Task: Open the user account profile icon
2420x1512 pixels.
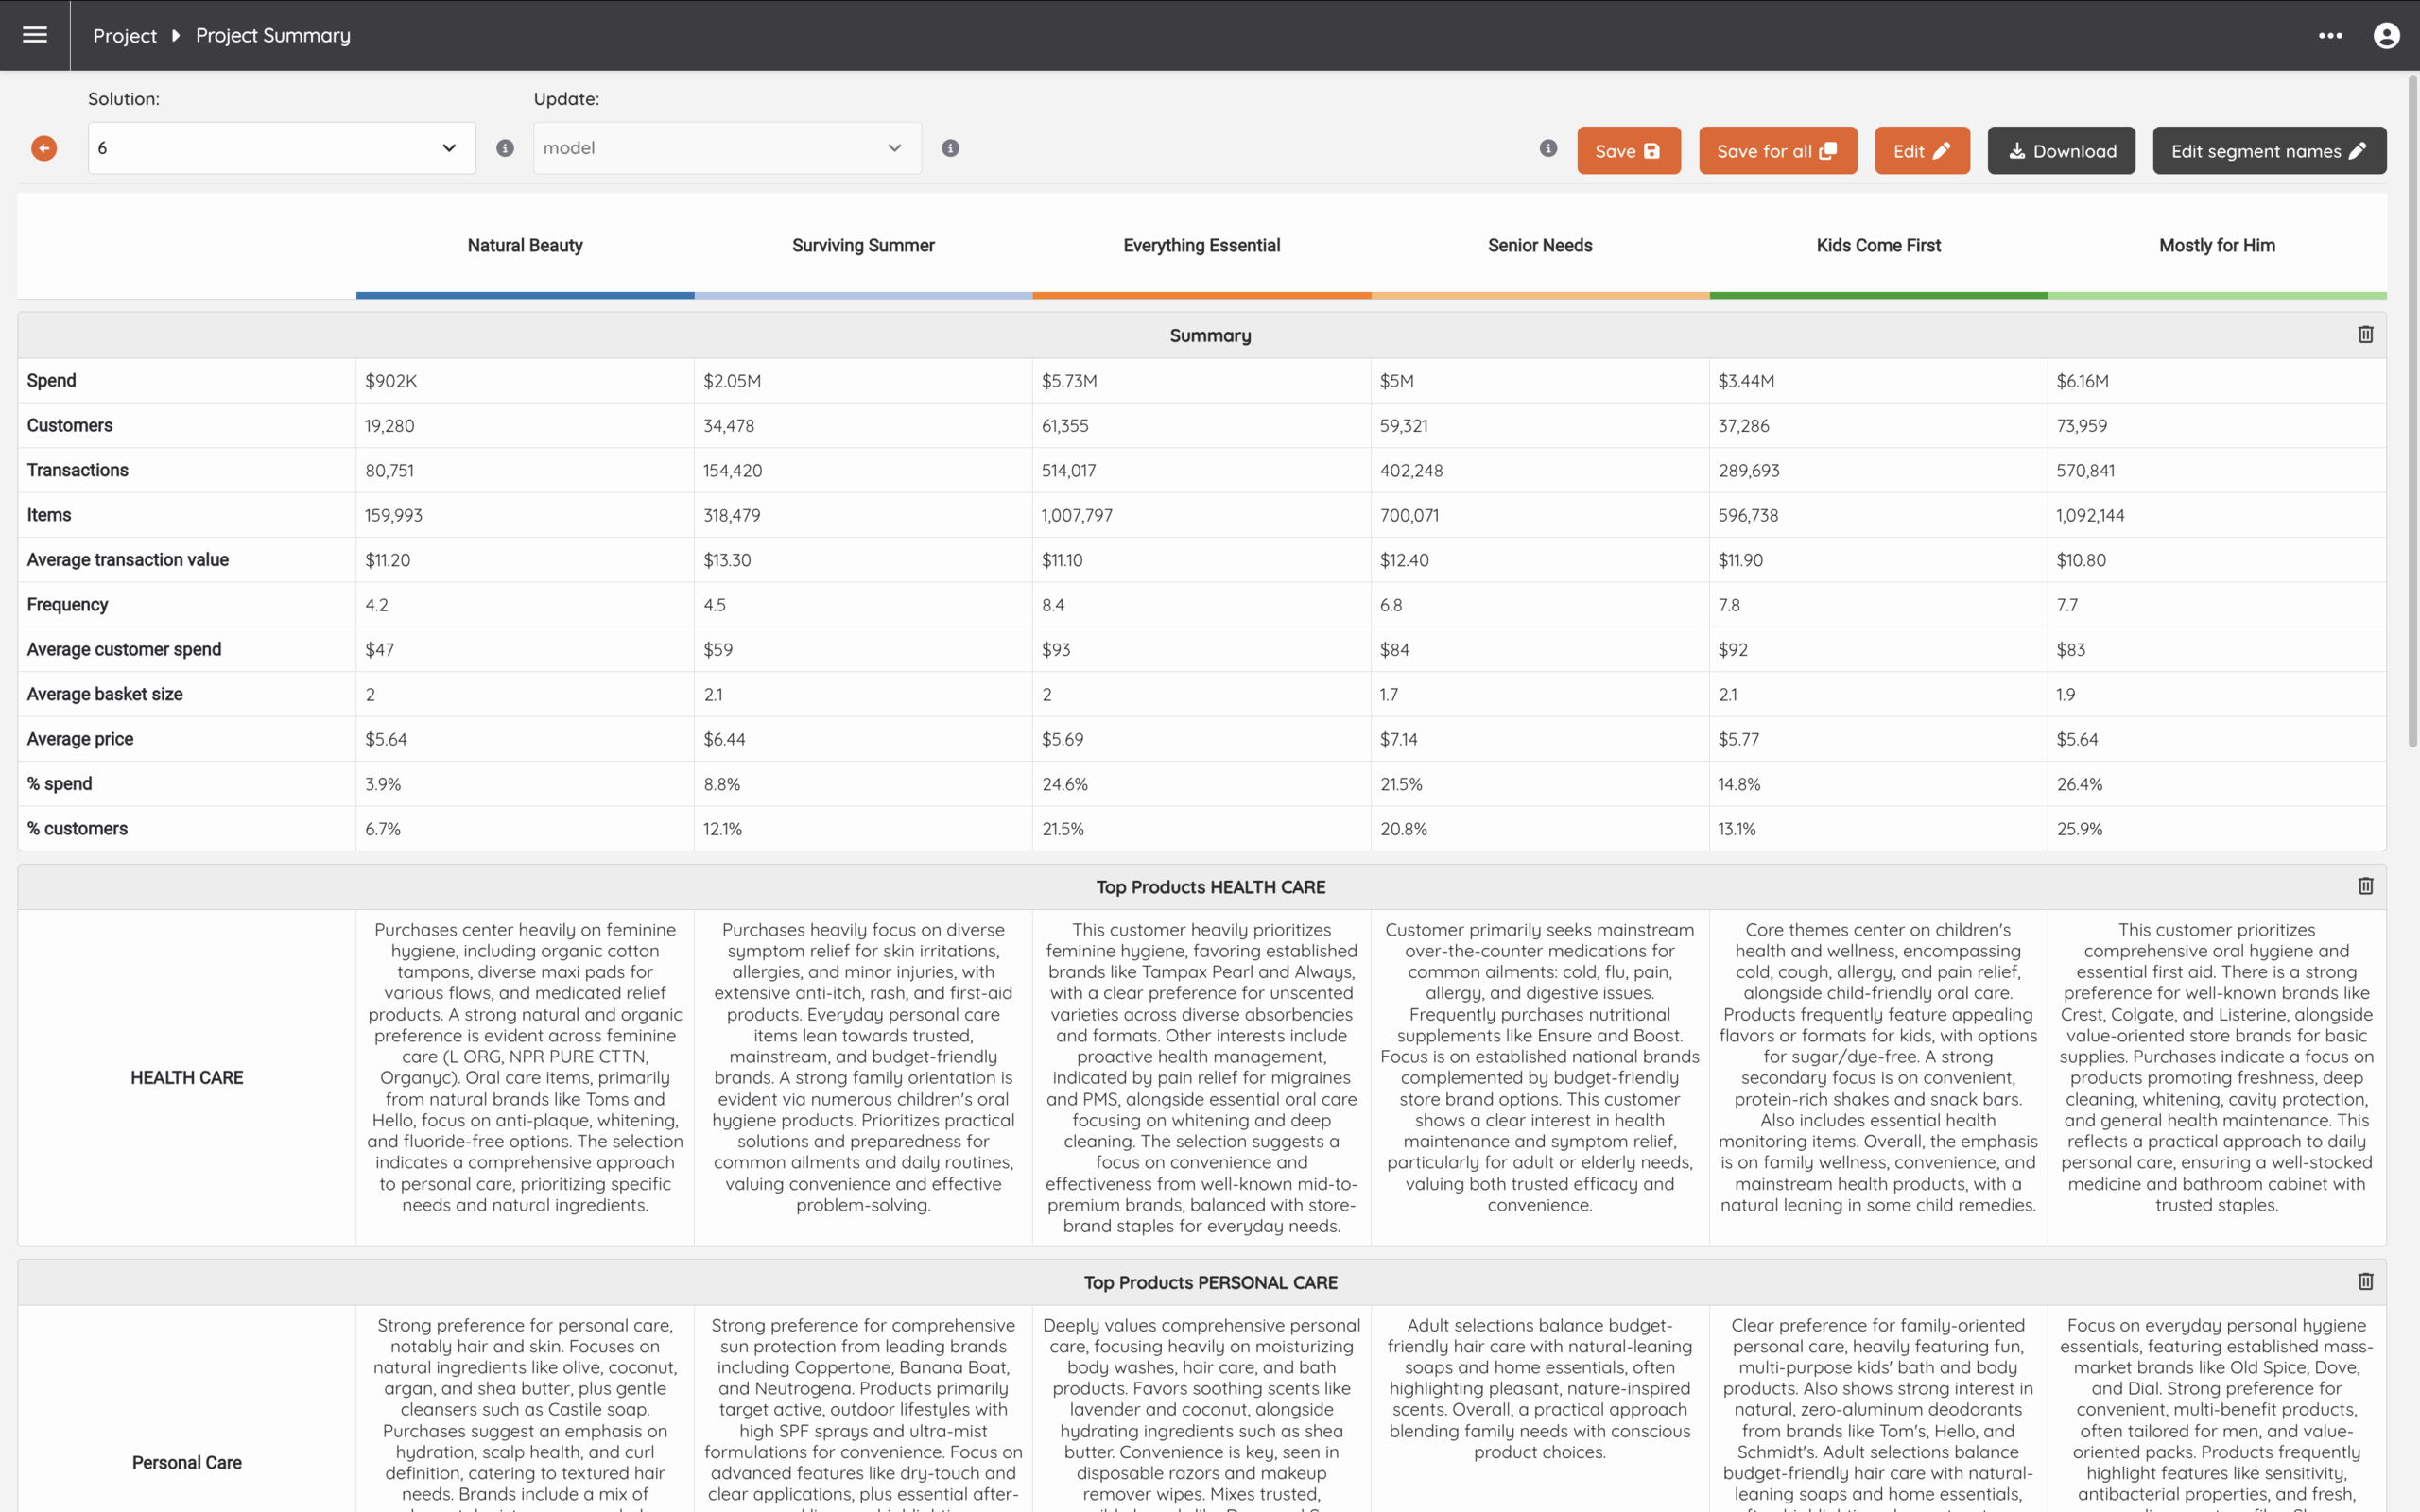Action: [x=2386, y=35]
